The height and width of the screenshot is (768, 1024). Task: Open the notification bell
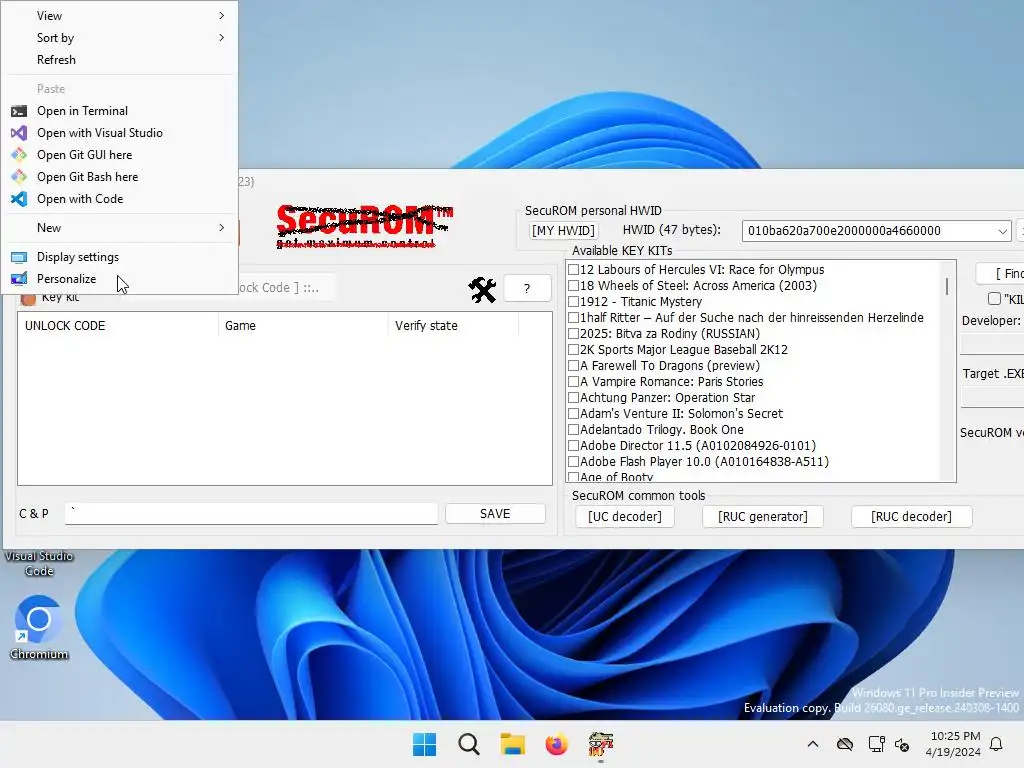[997, 744]
